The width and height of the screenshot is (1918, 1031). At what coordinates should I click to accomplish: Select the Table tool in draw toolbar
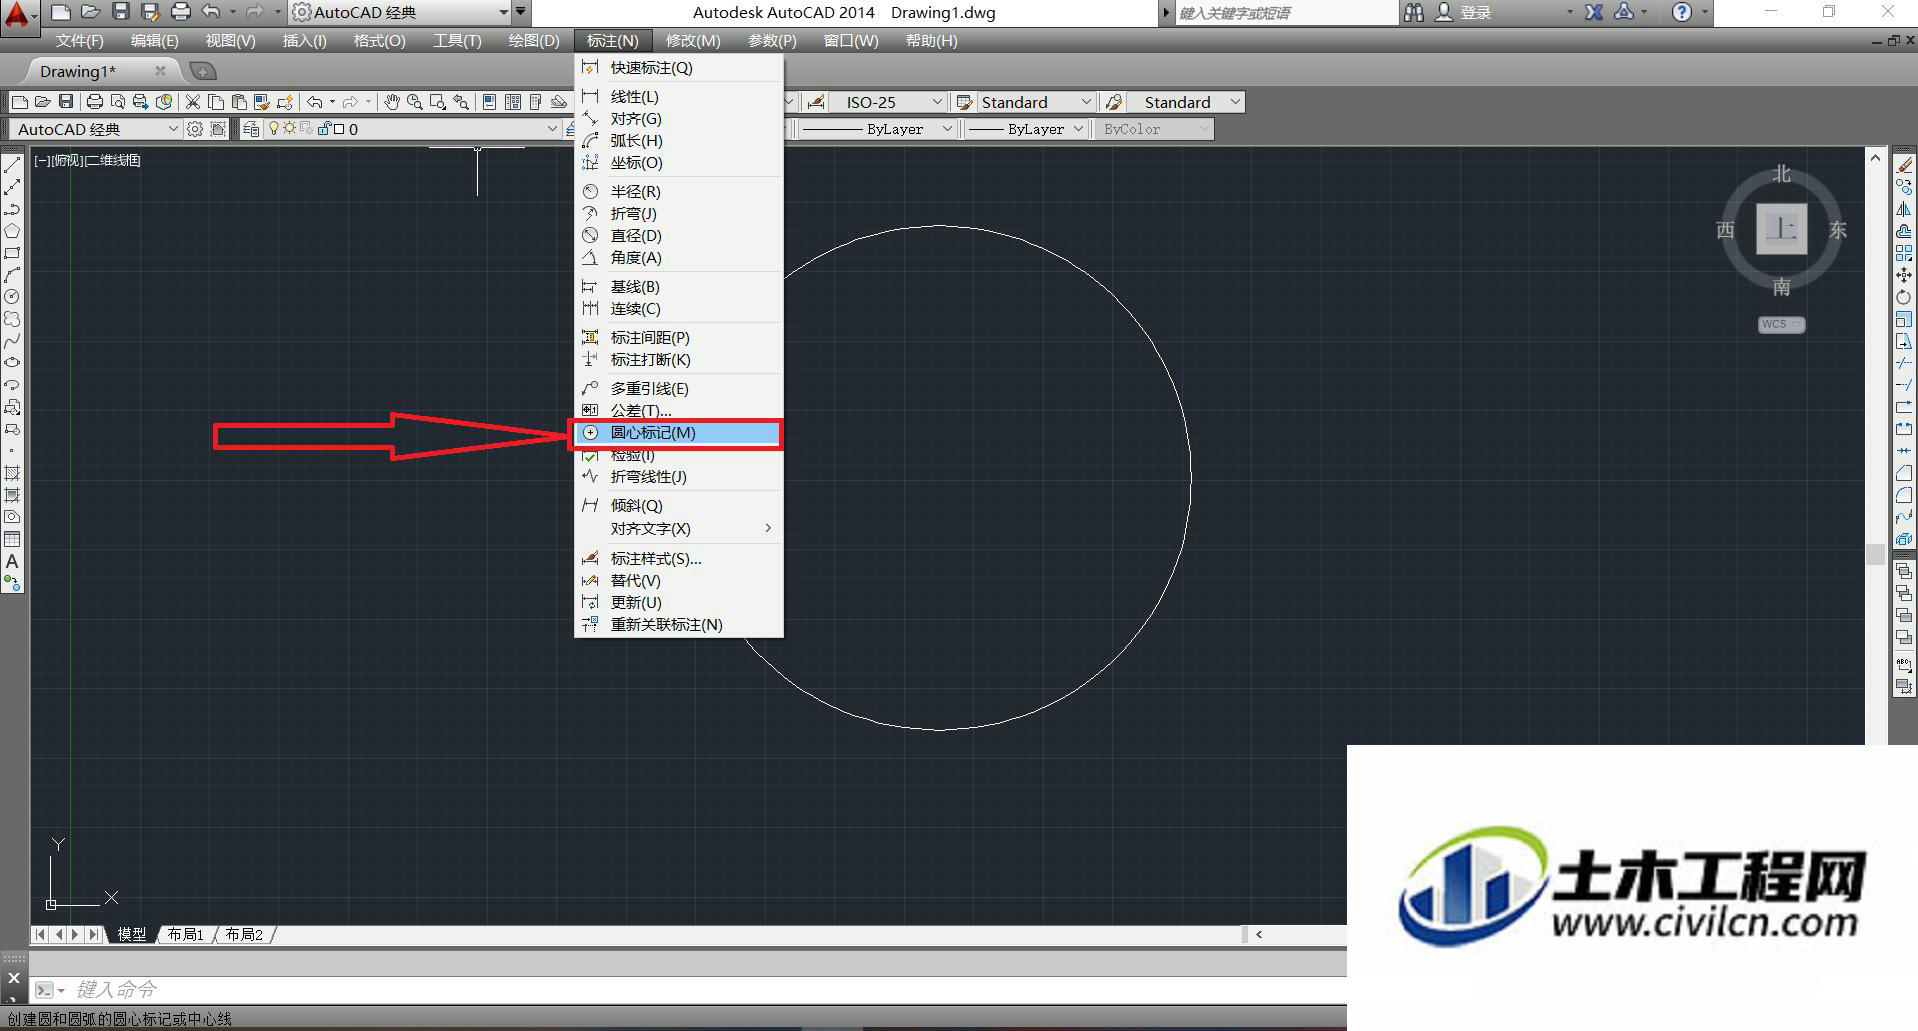click(x=12, y=539)
